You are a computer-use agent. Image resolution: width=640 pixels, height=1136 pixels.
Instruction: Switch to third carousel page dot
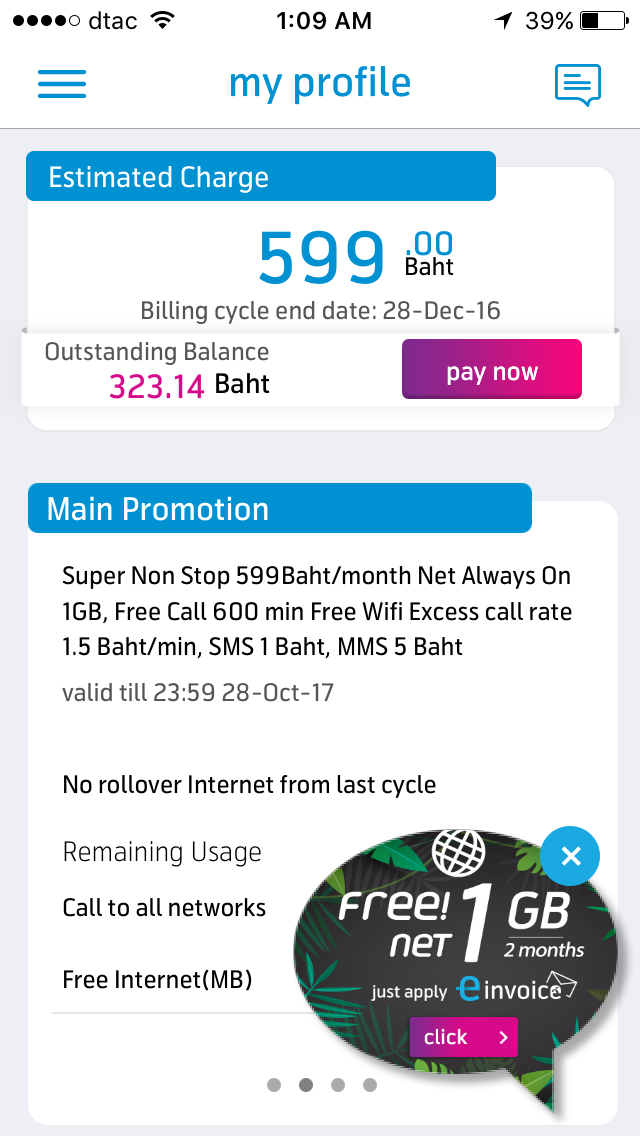coord(338,1085)
